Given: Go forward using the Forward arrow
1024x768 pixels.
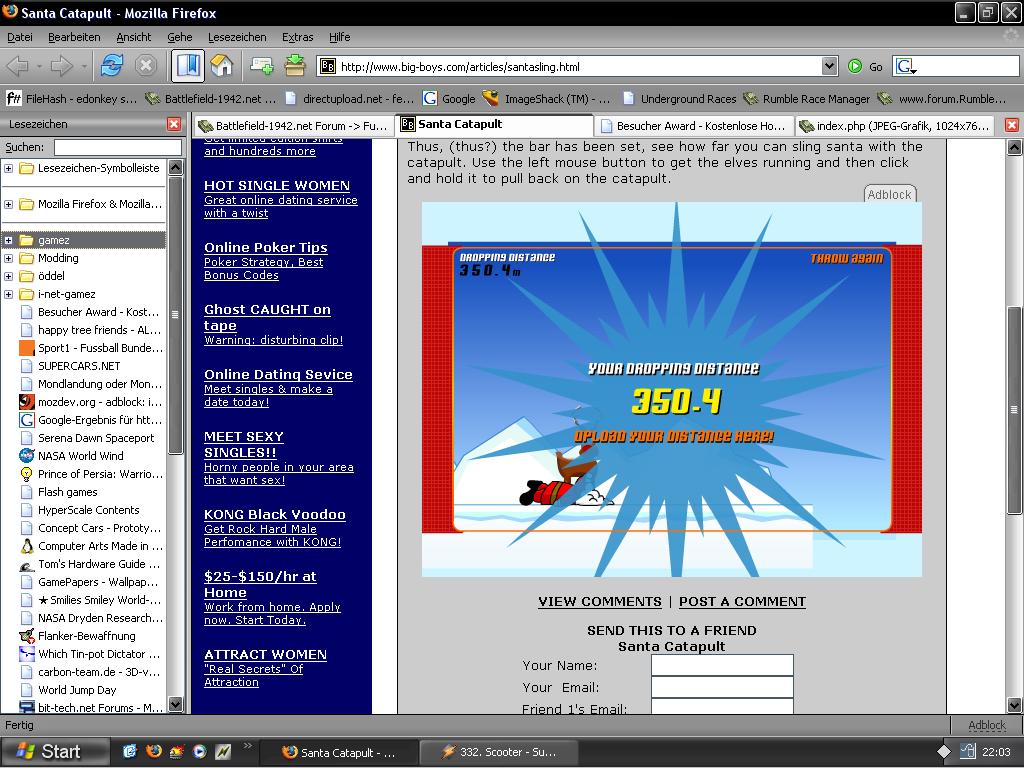Looking at the screenshot, I should [x=61, y=66].
